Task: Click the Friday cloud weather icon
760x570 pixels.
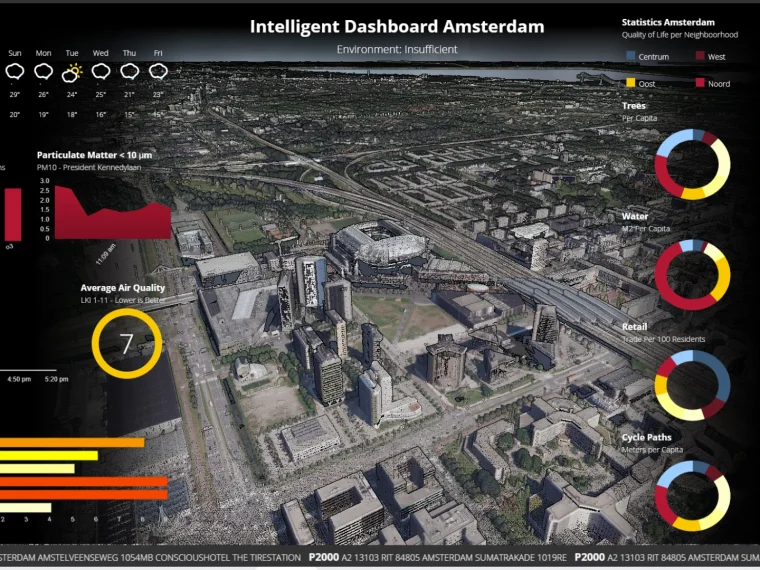Action: [158, 72]
